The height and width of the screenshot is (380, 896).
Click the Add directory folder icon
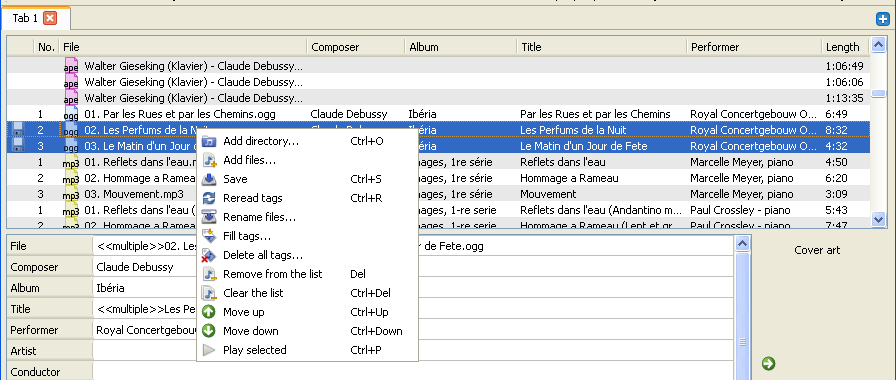click(209, 141)
